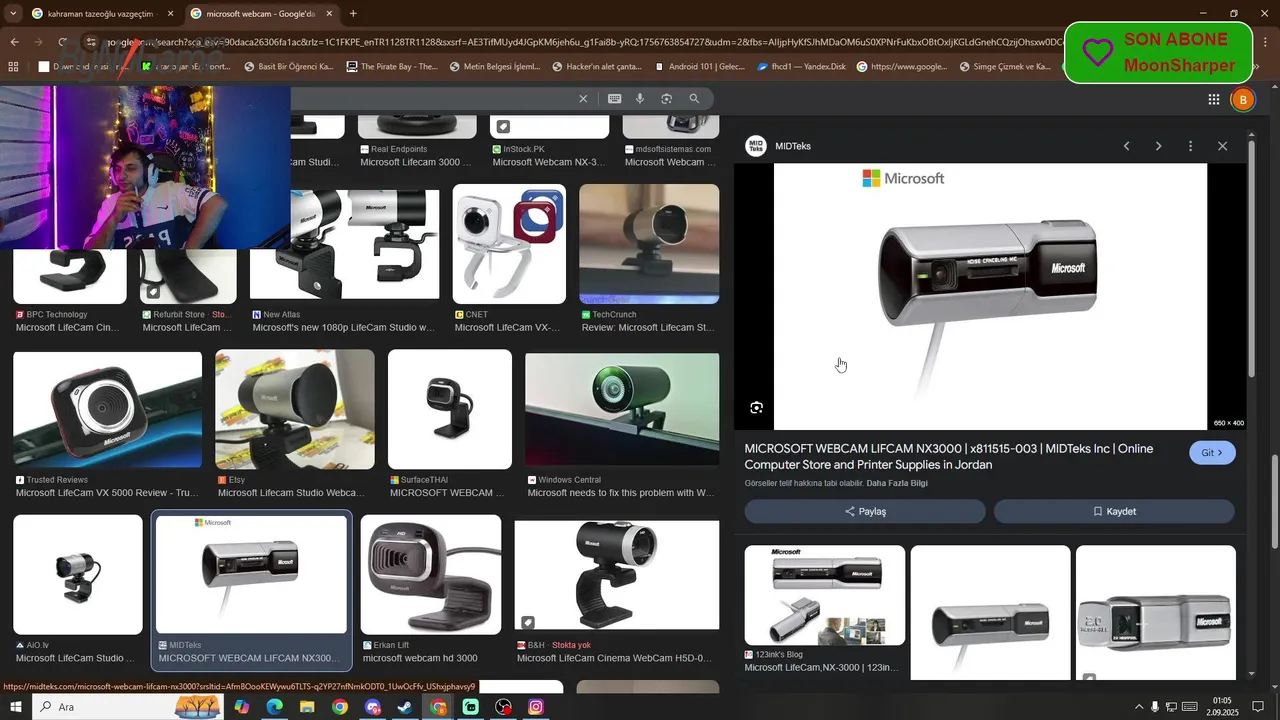The height and width of the screenshot is (720, 1280).
Task: Click the Microsoft LifeCam,NX-3000 | 123ink caption
Action: click(822, 667)
